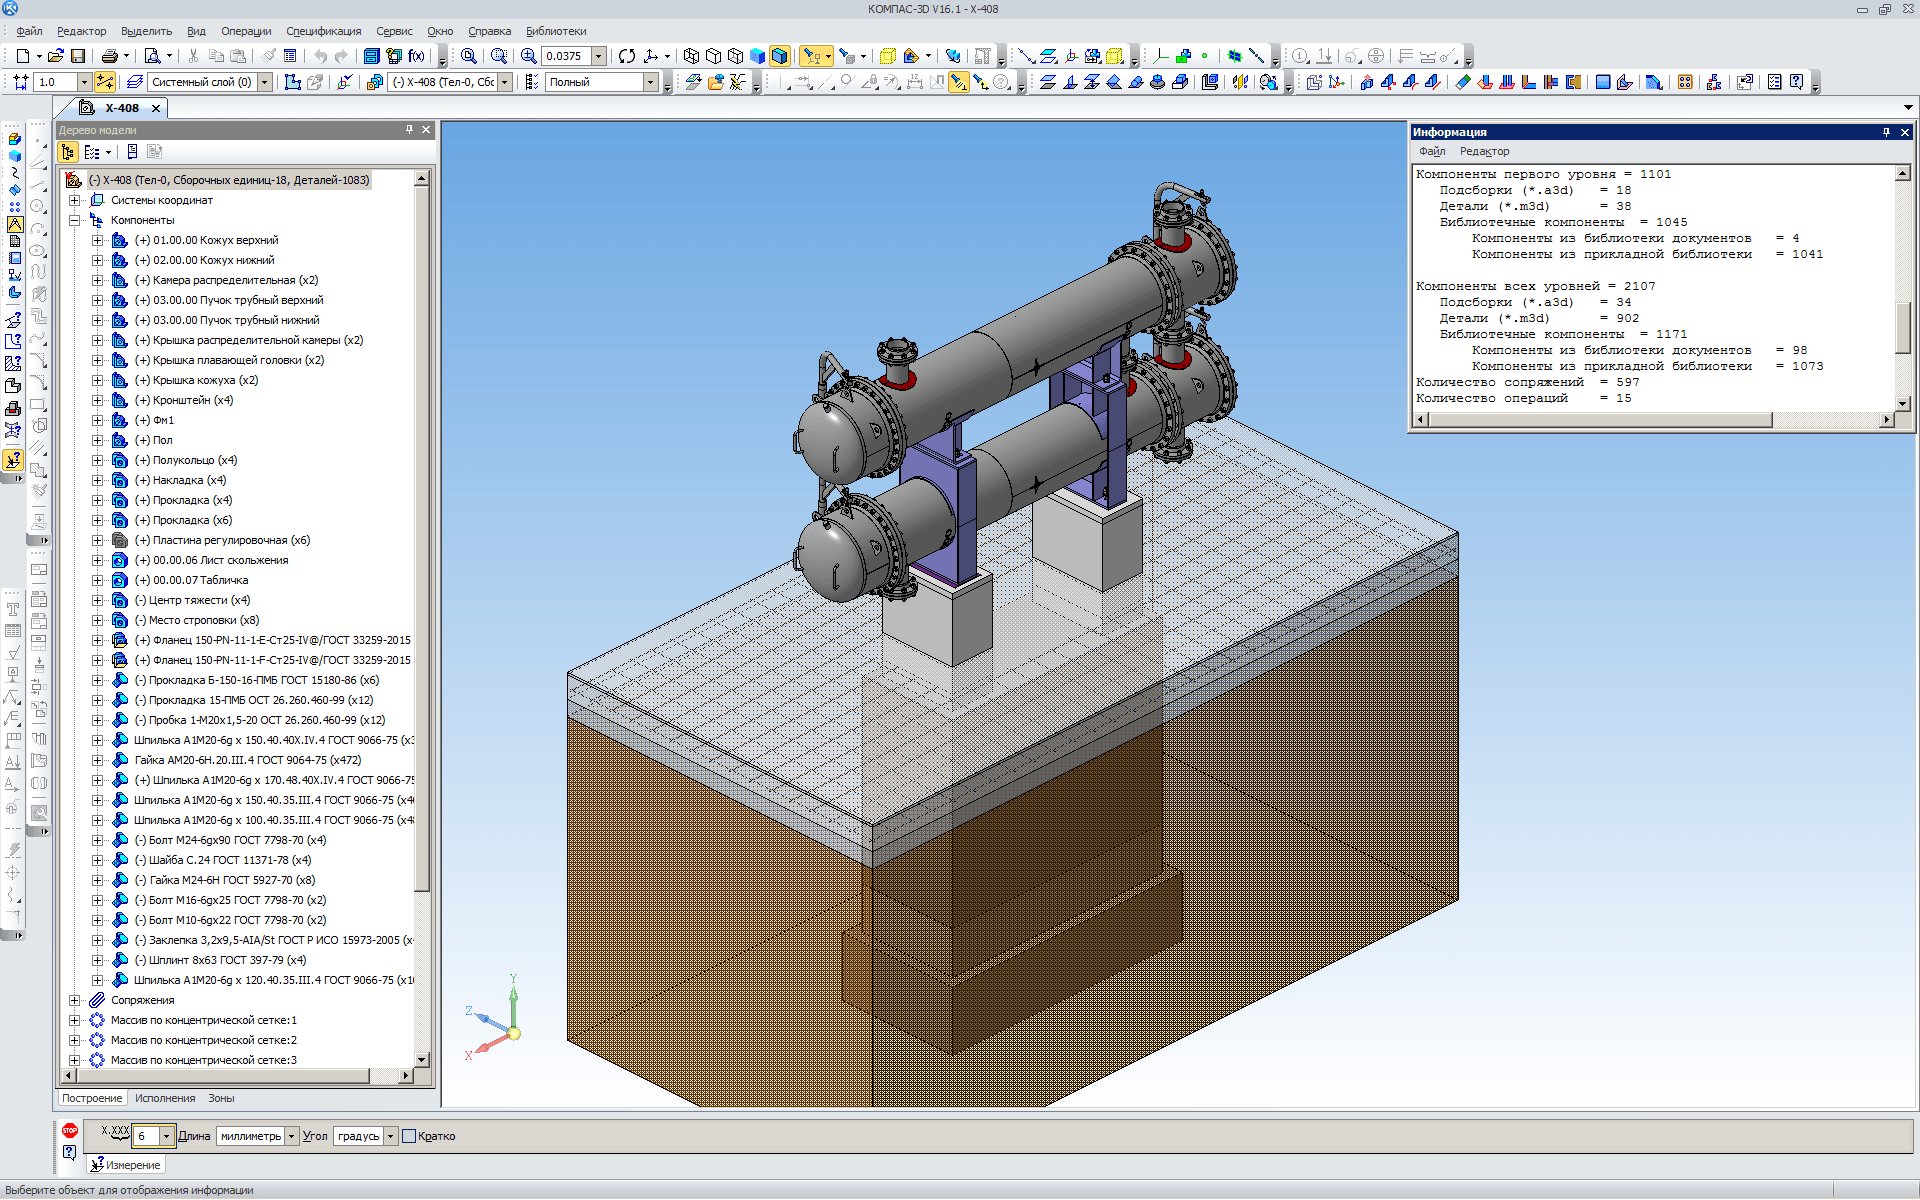The width and height of the screenshot is (1920, 1200).
Task: Toggle shaded with edges display mode
Action: [780, 56]
